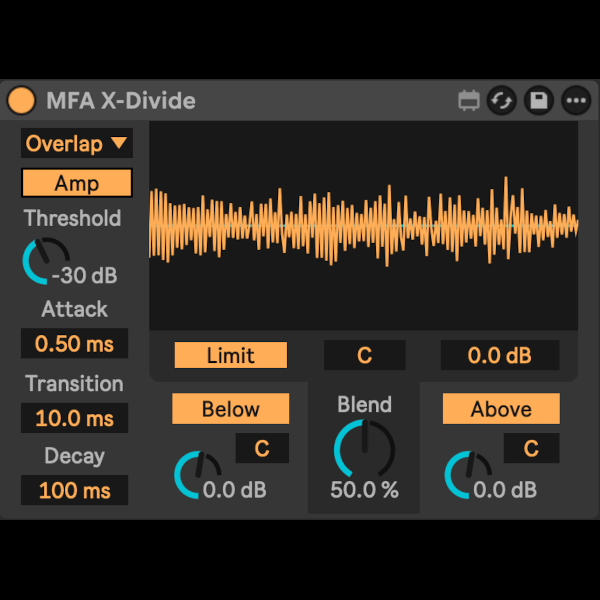Click the Below button
This screenshot has height=600, width=600.
tap(231, 409)
